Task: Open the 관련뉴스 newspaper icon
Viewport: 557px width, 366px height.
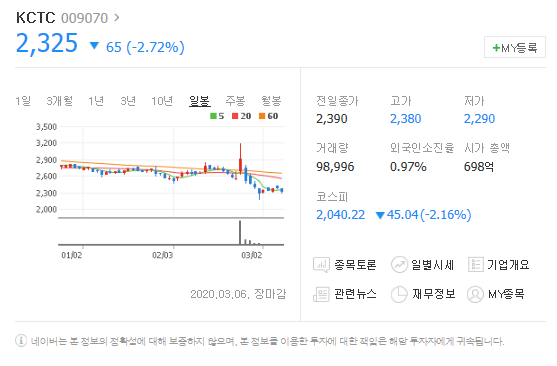Action: 321,294
